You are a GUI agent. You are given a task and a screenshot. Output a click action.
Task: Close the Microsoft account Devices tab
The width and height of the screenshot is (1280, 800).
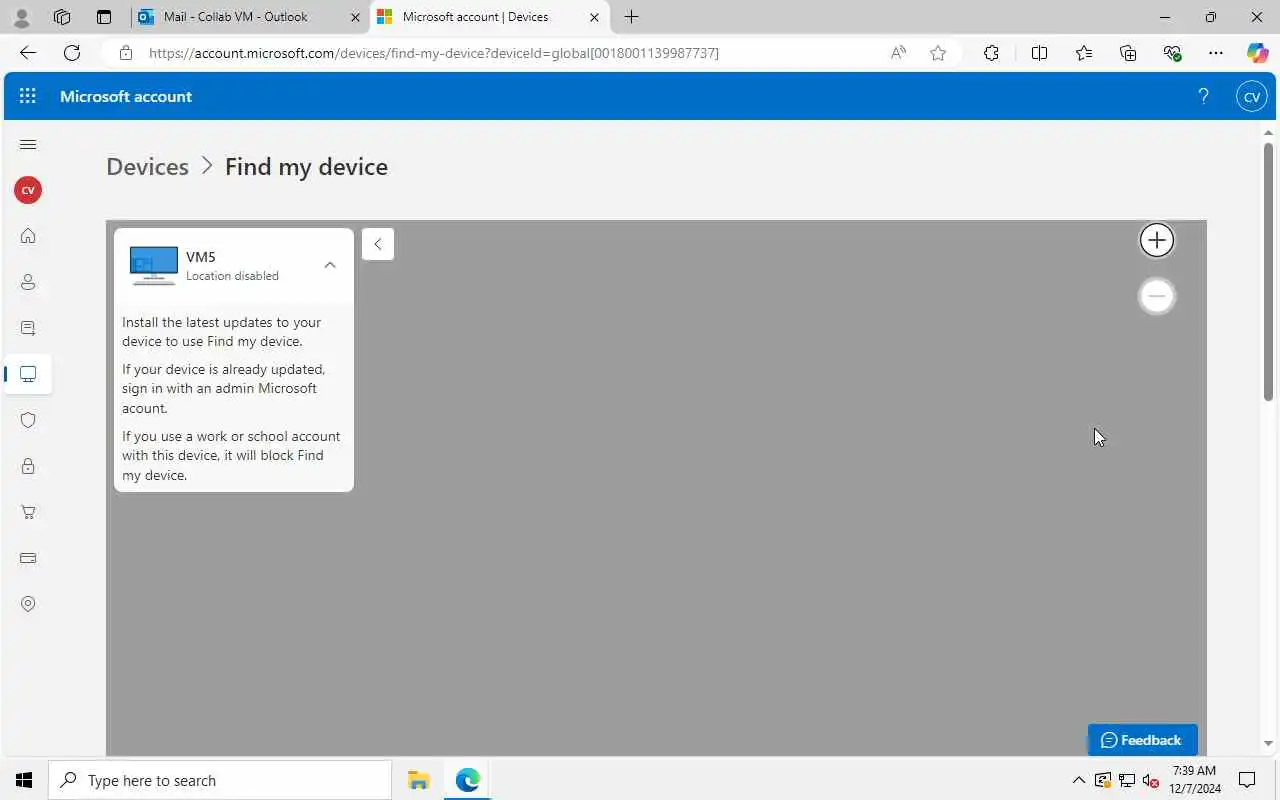tap(594, 17)
